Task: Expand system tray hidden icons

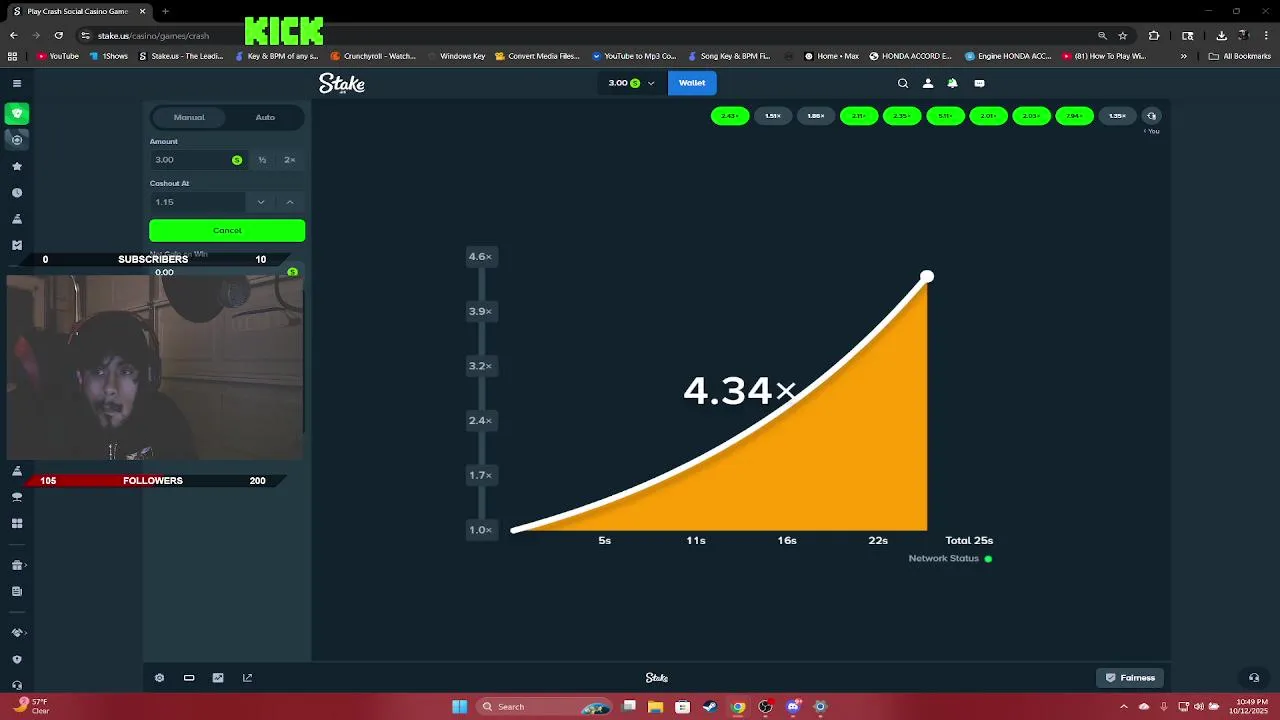Action: (1123, 707)
